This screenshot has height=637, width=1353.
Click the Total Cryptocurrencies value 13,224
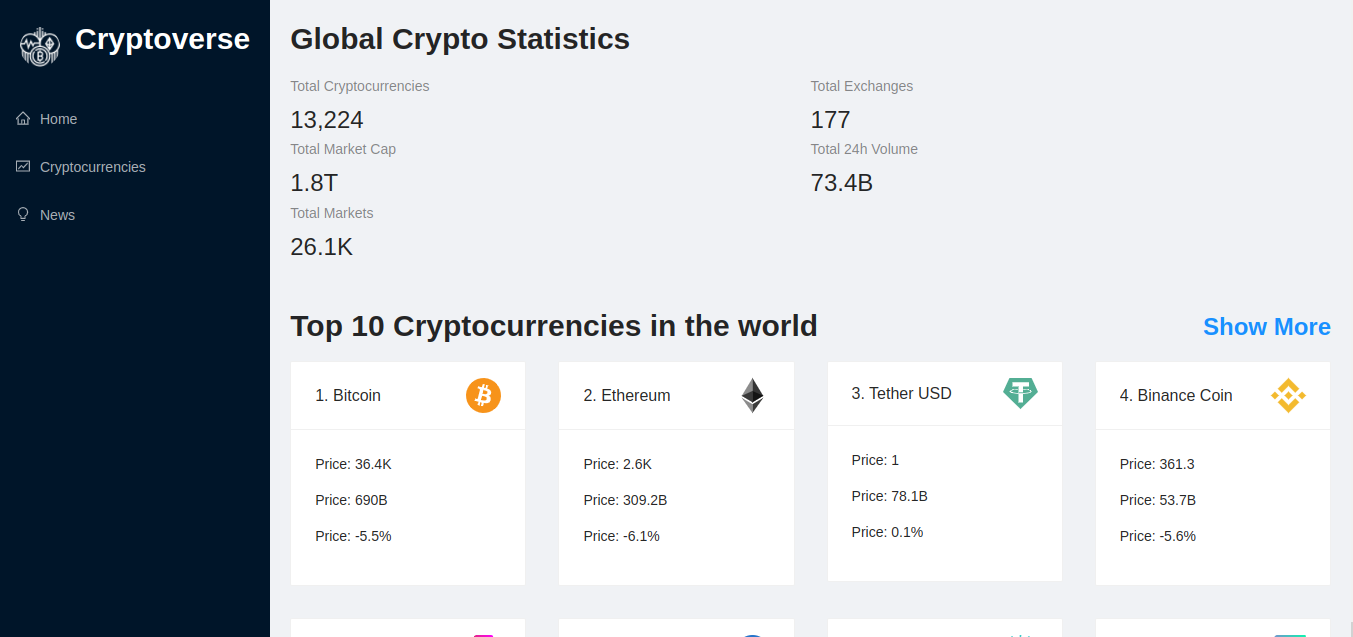click(x=327, y=120)
